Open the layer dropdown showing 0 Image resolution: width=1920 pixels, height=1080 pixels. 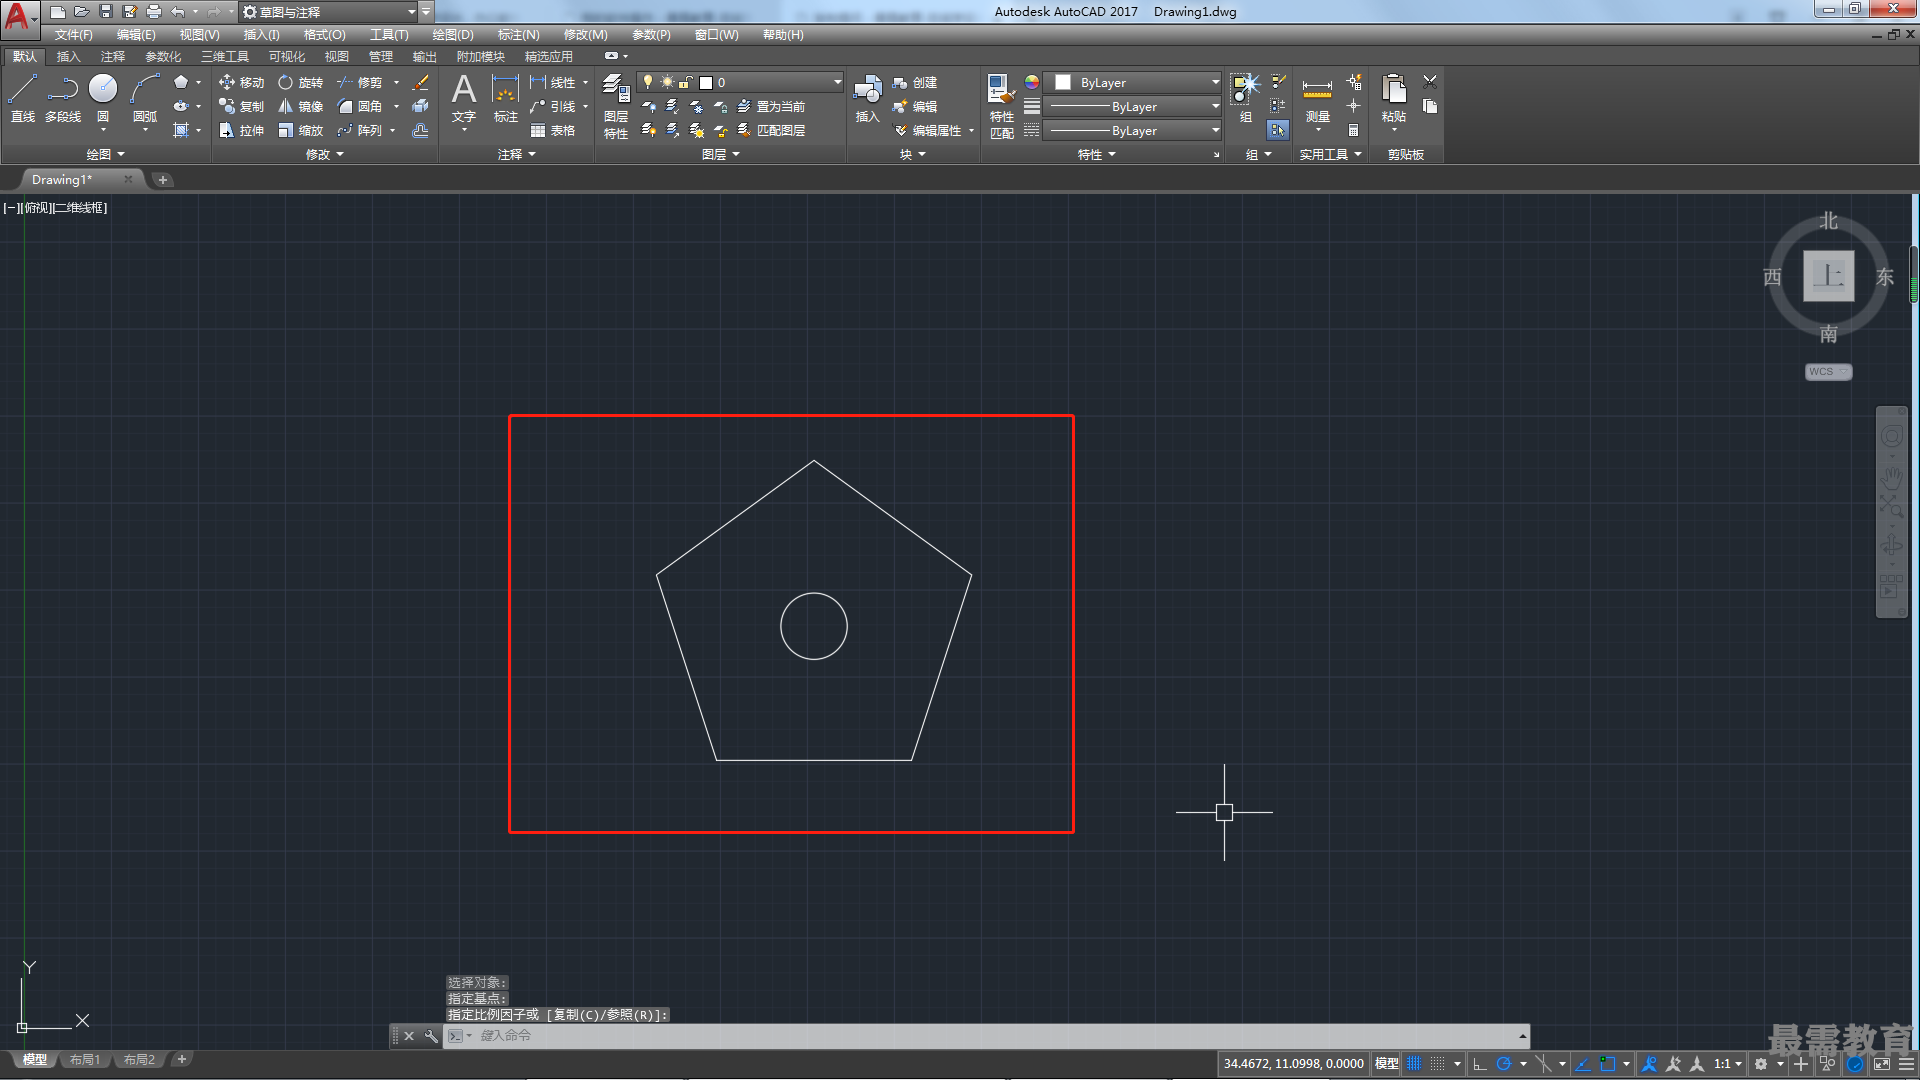coord(740,82)
